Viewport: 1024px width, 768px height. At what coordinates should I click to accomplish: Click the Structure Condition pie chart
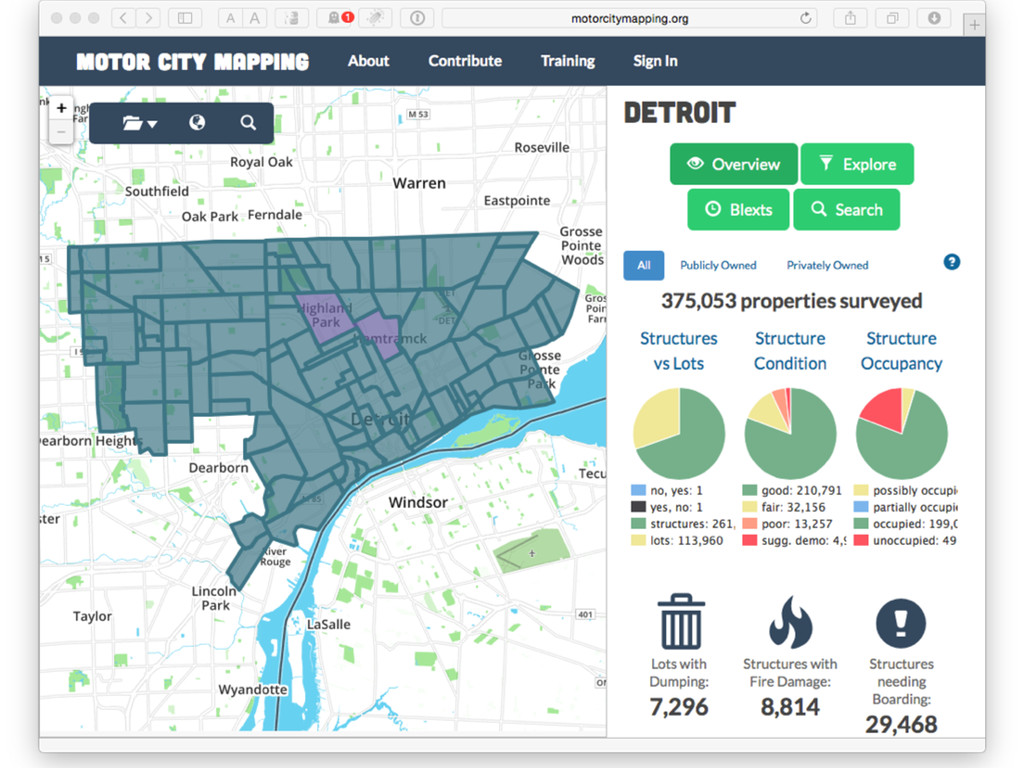coord(790,434)
